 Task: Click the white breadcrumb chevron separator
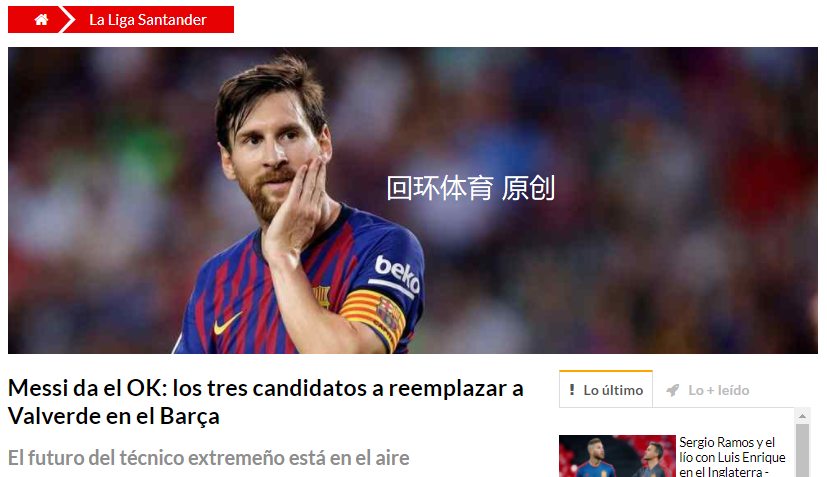[67, 20]
